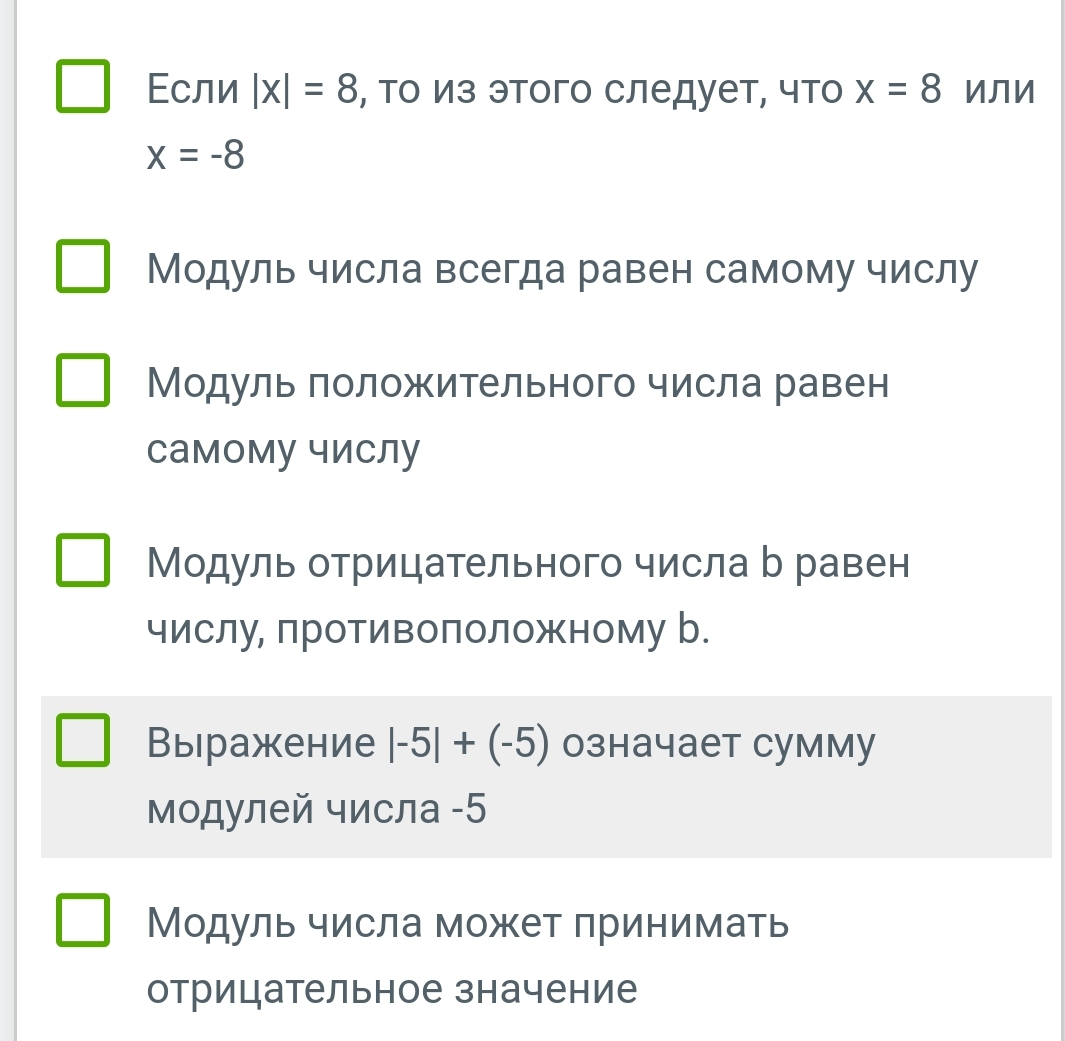Click the label text "Модуль положительного числа равен"
This screenshot has height=1041, width=1065.
pos(517,383)
